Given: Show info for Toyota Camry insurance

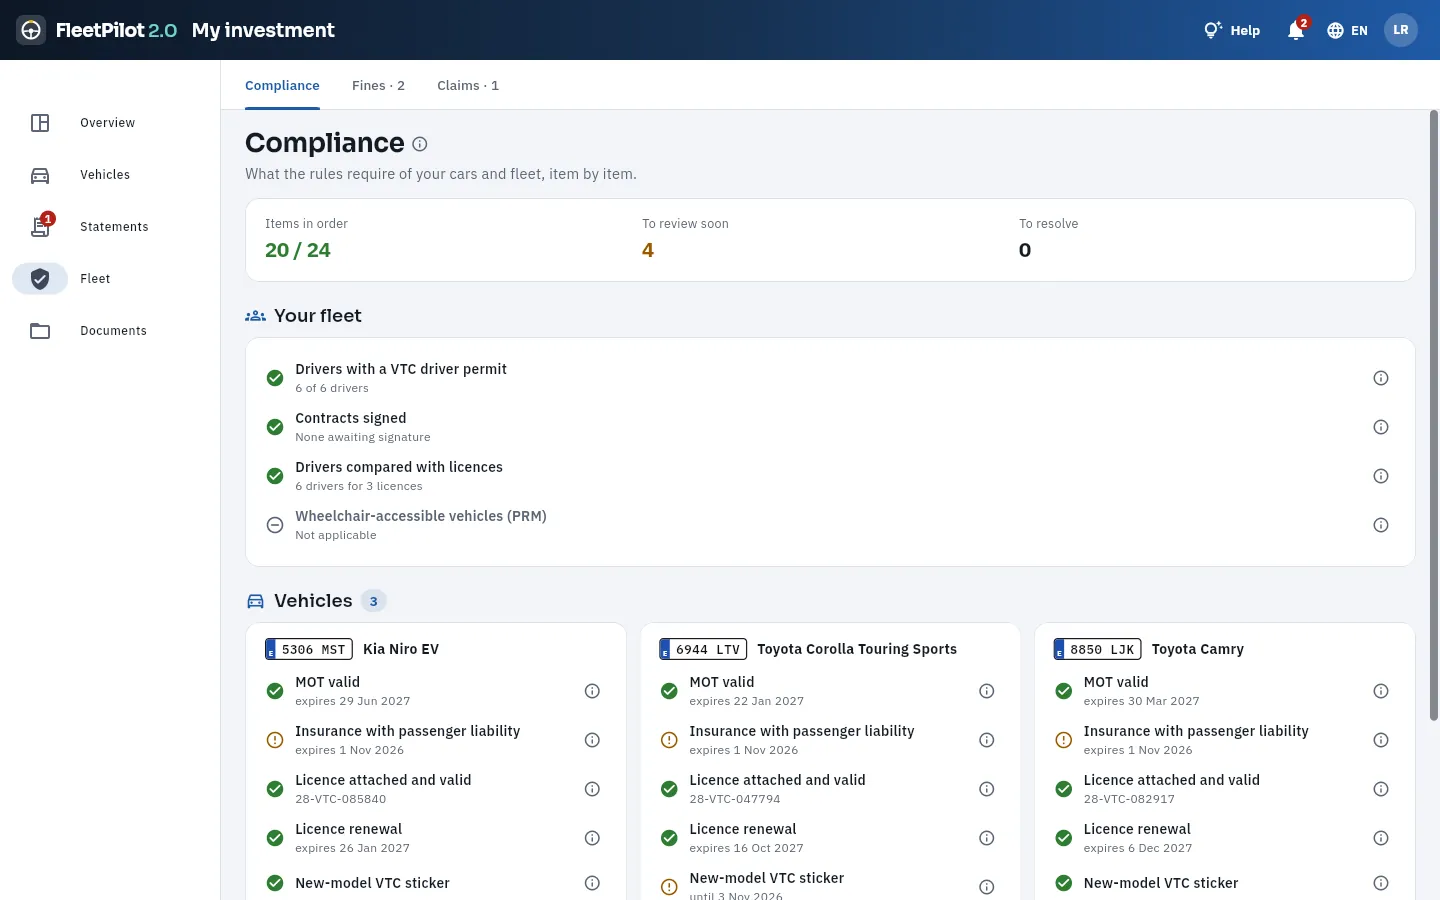Looking at the screenshot, I should [x=1381, y=740].
